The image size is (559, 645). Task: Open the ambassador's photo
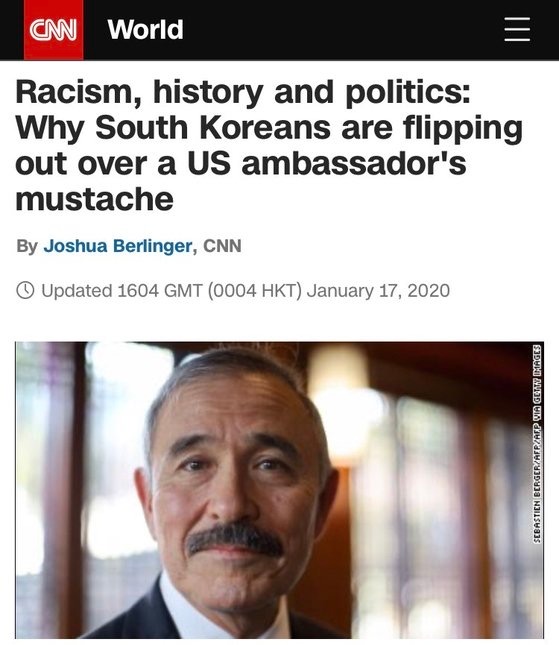pyautogui.click(x=279, y=490)
